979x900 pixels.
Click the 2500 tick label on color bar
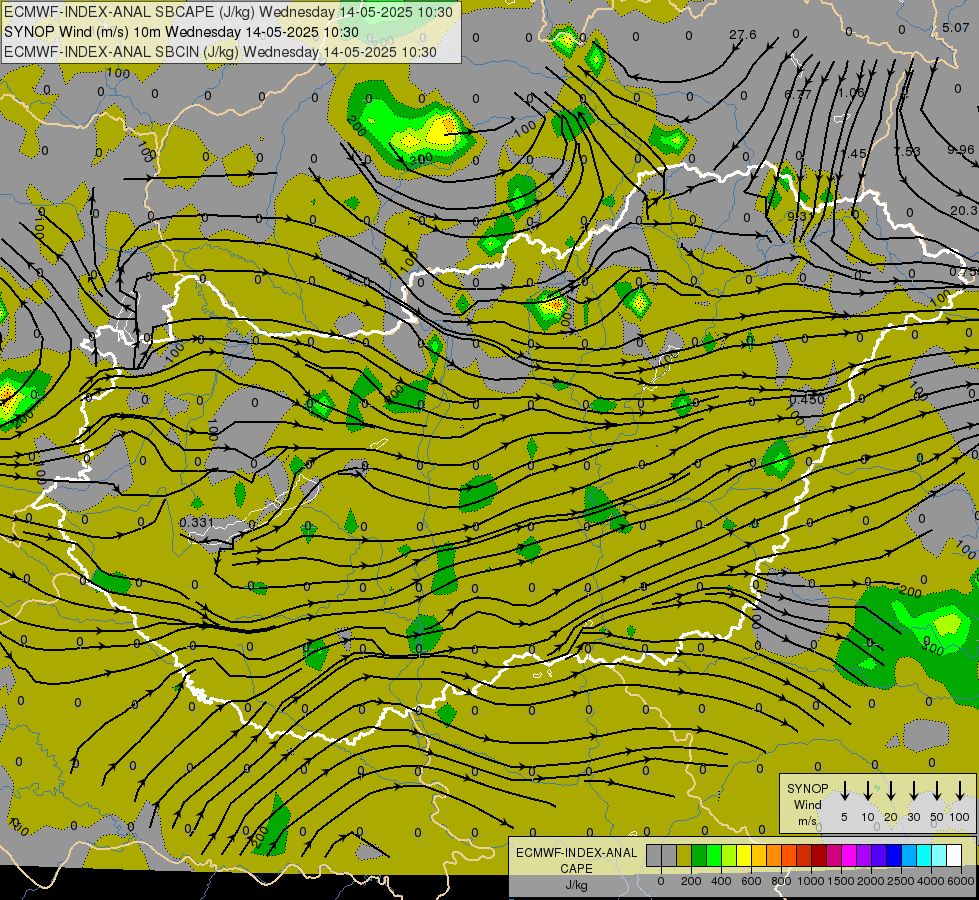[901, 881]
